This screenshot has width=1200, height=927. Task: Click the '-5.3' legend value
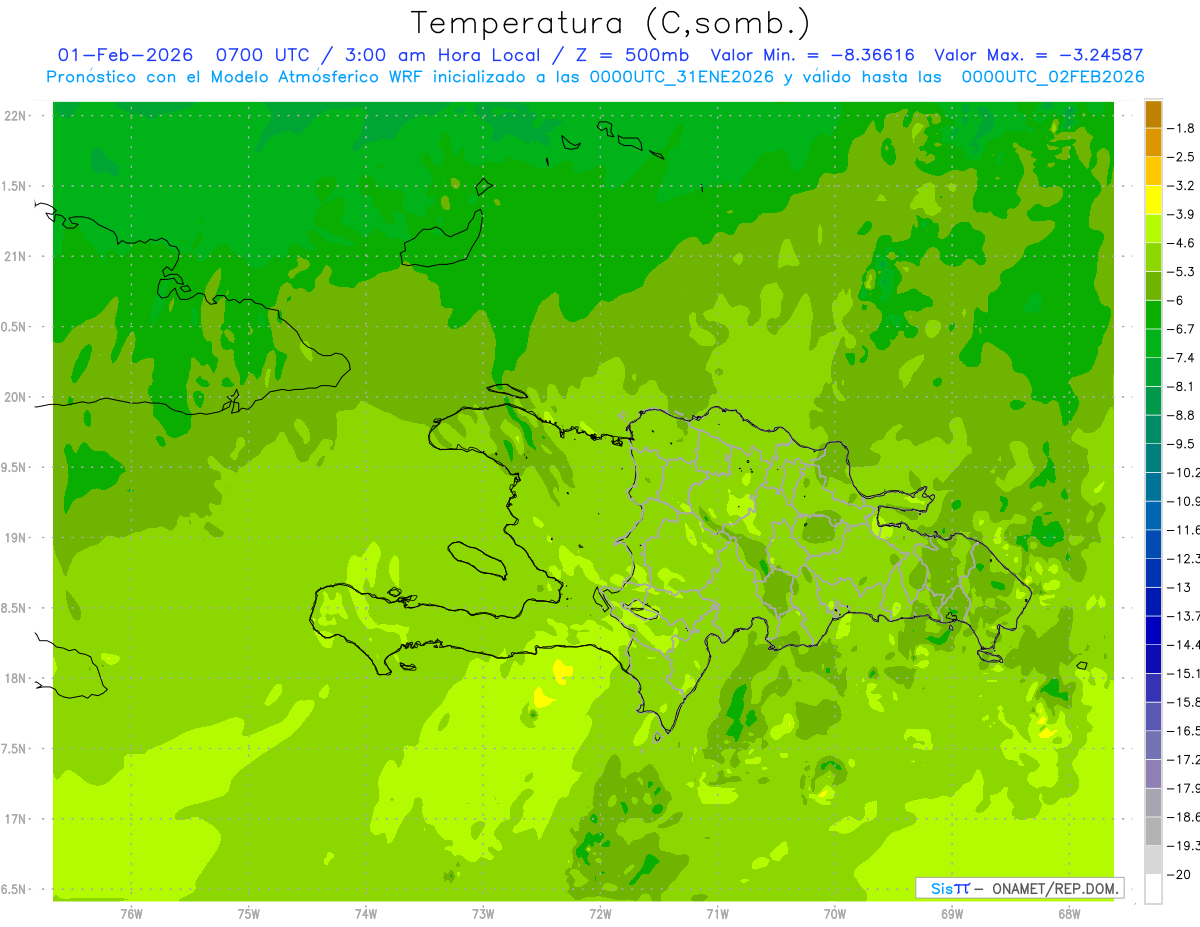tap(1182, 271)
